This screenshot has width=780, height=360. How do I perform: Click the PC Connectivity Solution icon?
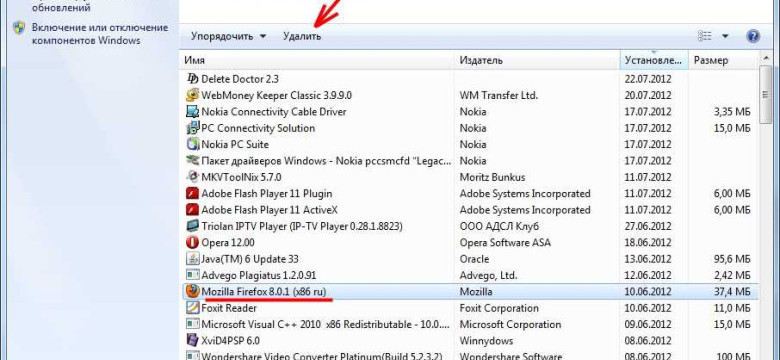(x=192, y=128)
